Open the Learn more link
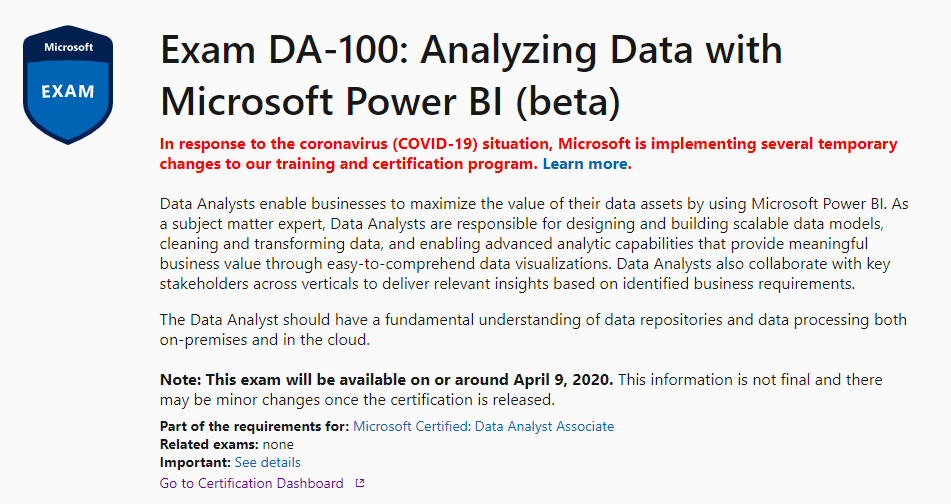This screenshot has width=951, height=504. 585,164
